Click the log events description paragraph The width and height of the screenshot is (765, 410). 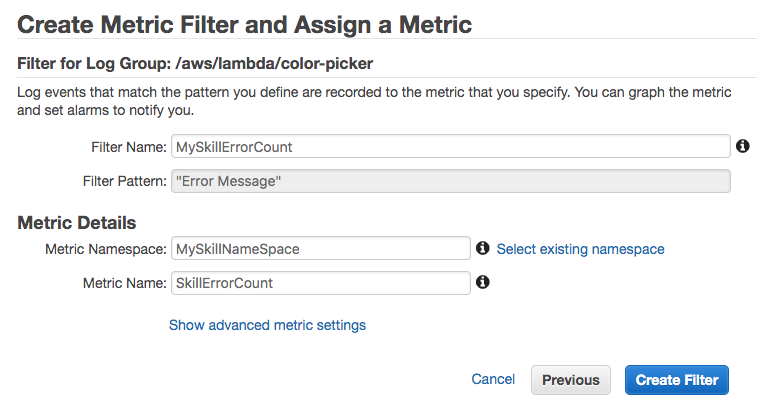(375, 101)
